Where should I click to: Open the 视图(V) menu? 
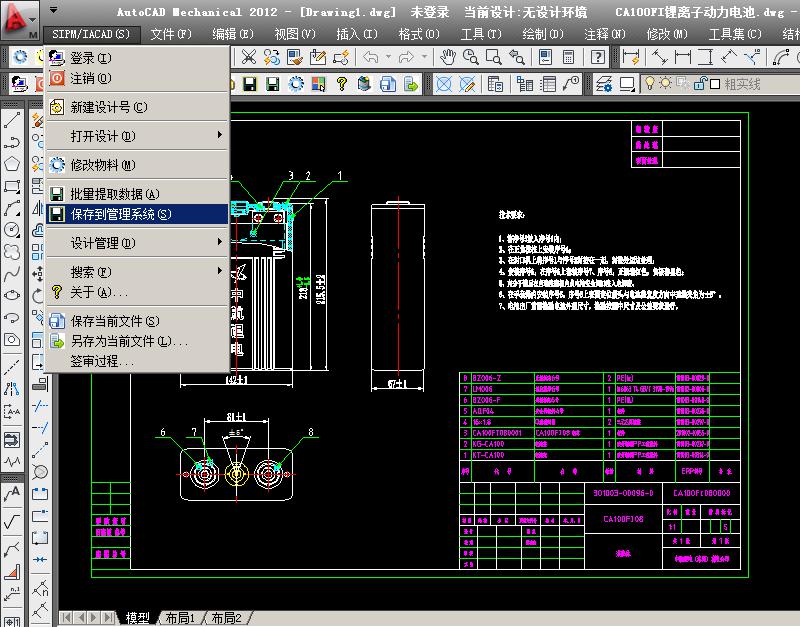pyautogui.click(x=295, y=34)
